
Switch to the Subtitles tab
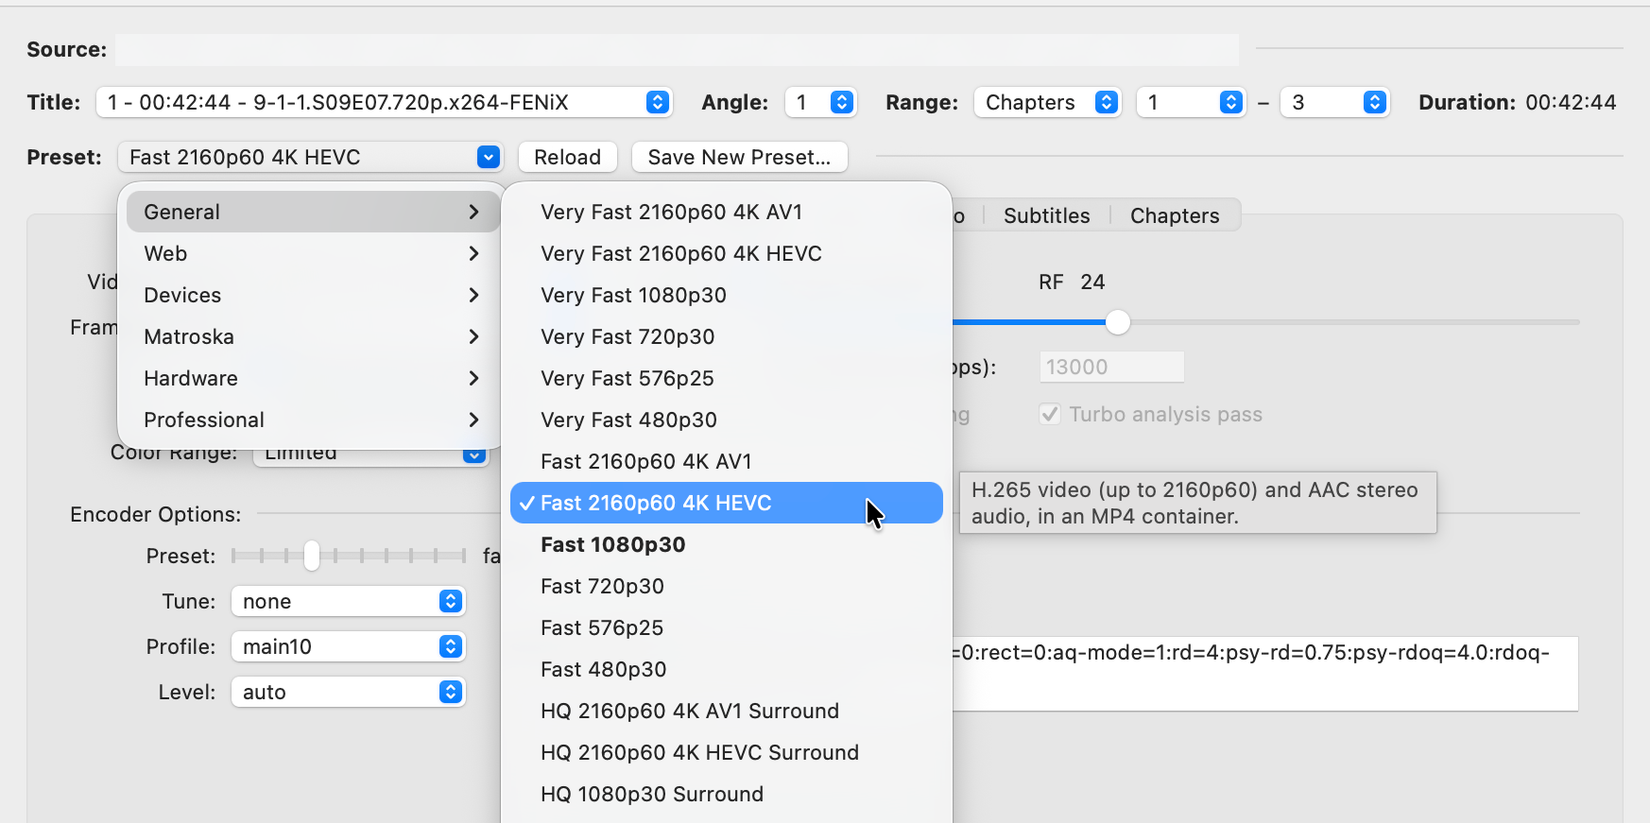click(x=1046, y=216)
